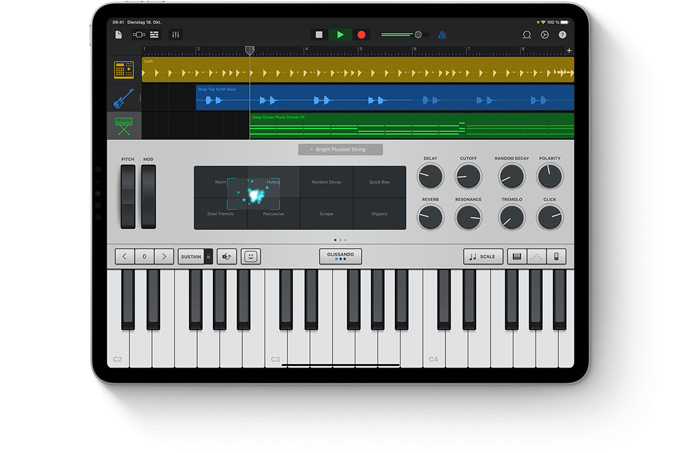Select the green keyboard track icon
Screen dimensions: 682x453
pos(124,126)
